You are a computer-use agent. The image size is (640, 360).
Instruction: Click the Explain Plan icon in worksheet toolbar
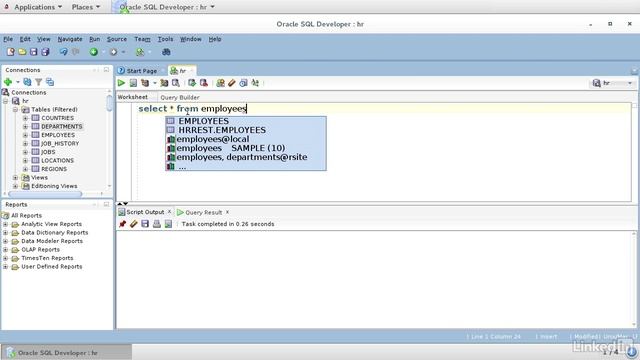click(x=145, y=83)
